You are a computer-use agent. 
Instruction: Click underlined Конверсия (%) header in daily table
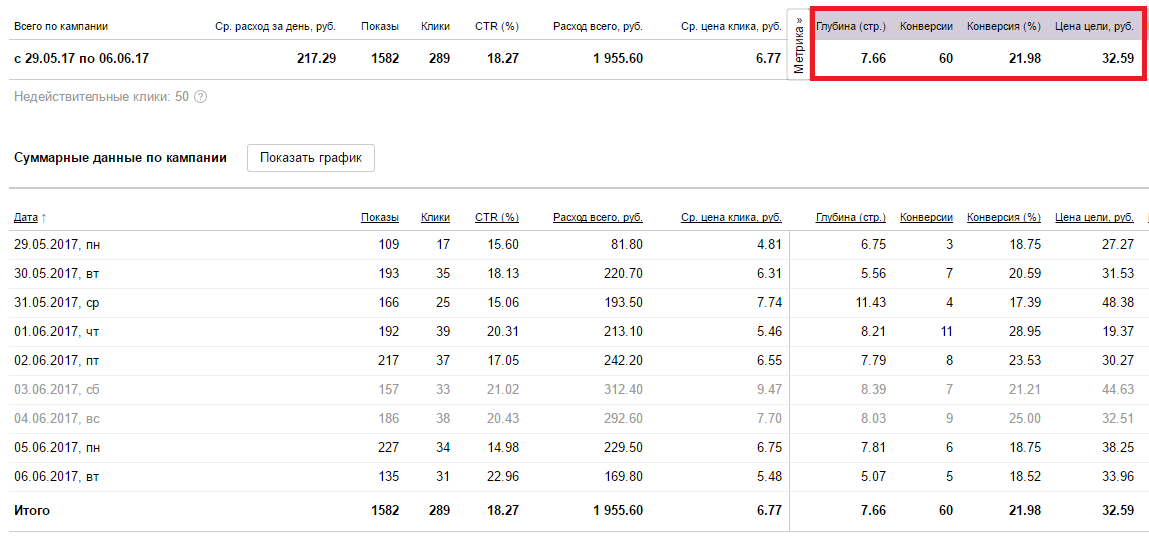click(1003, 217)
